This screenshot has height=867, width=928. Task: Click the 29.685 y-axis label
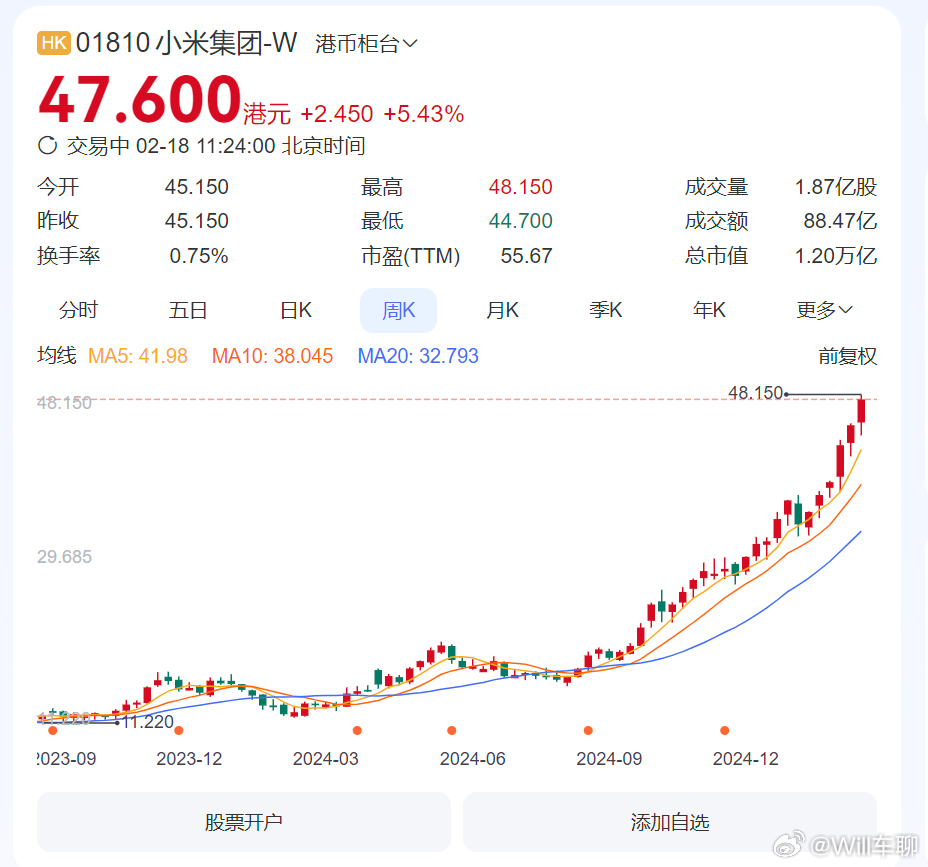point(64,557)
